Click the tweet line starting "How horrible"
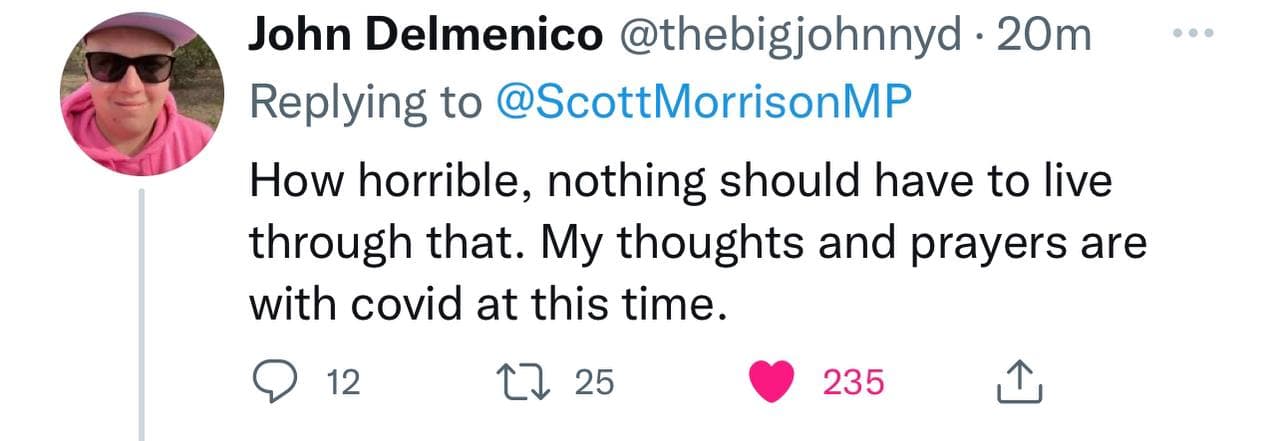This screenshot has height=441, width=1280. click(x=680, y=184)
